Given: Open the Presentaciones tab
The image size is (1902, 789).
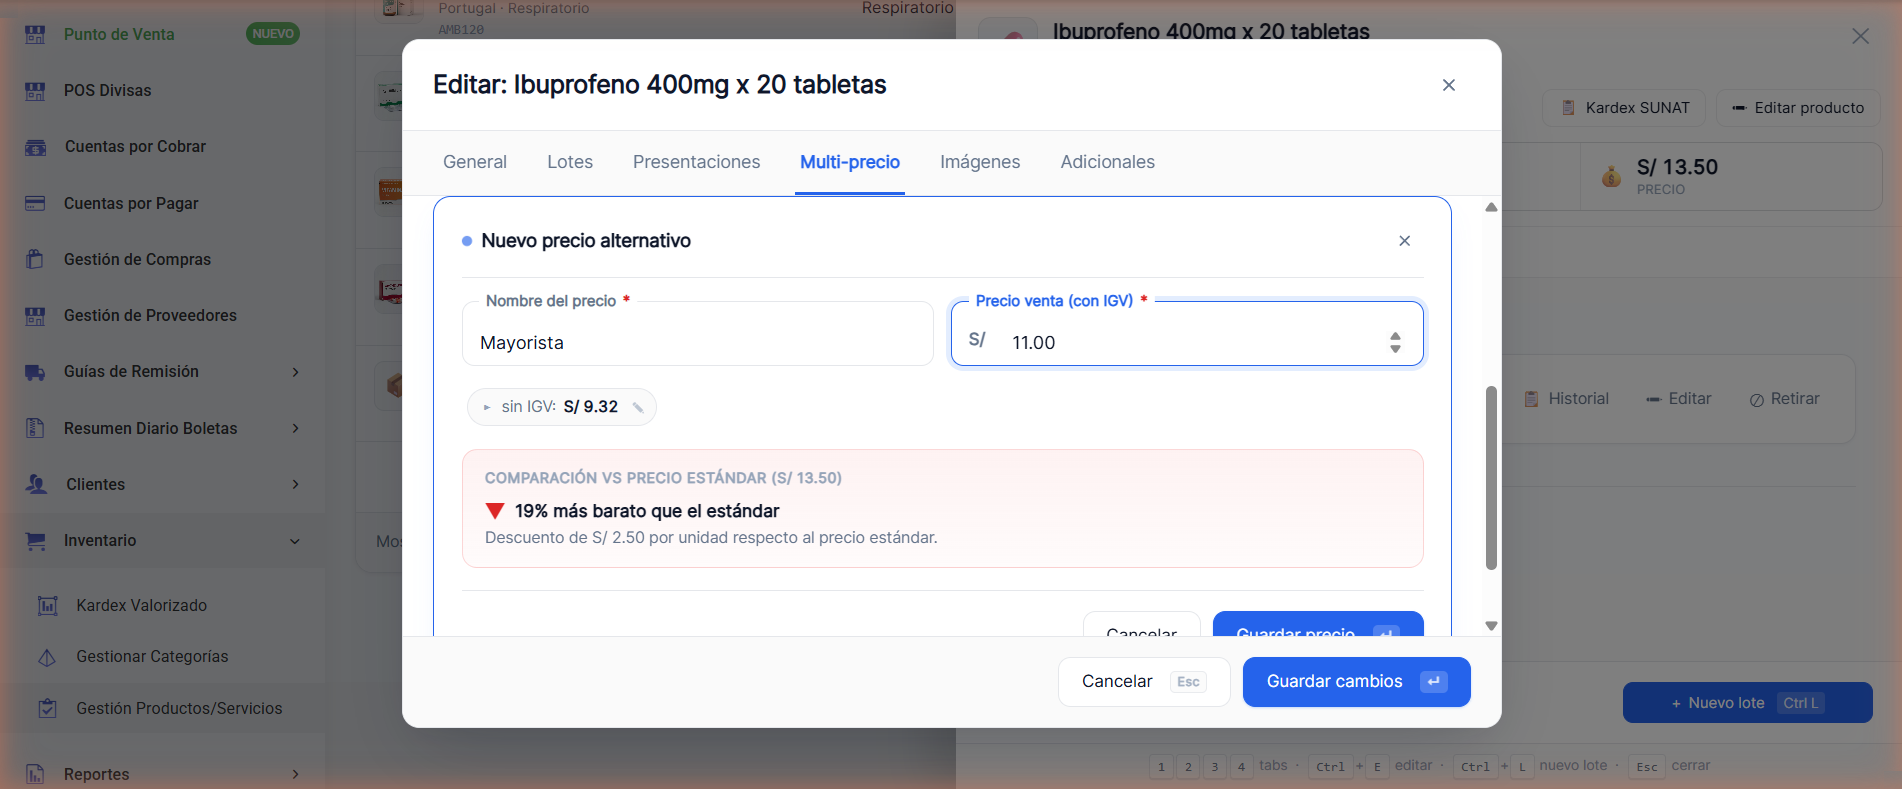Looking at the screenshot, I should [x=697, y=162].
